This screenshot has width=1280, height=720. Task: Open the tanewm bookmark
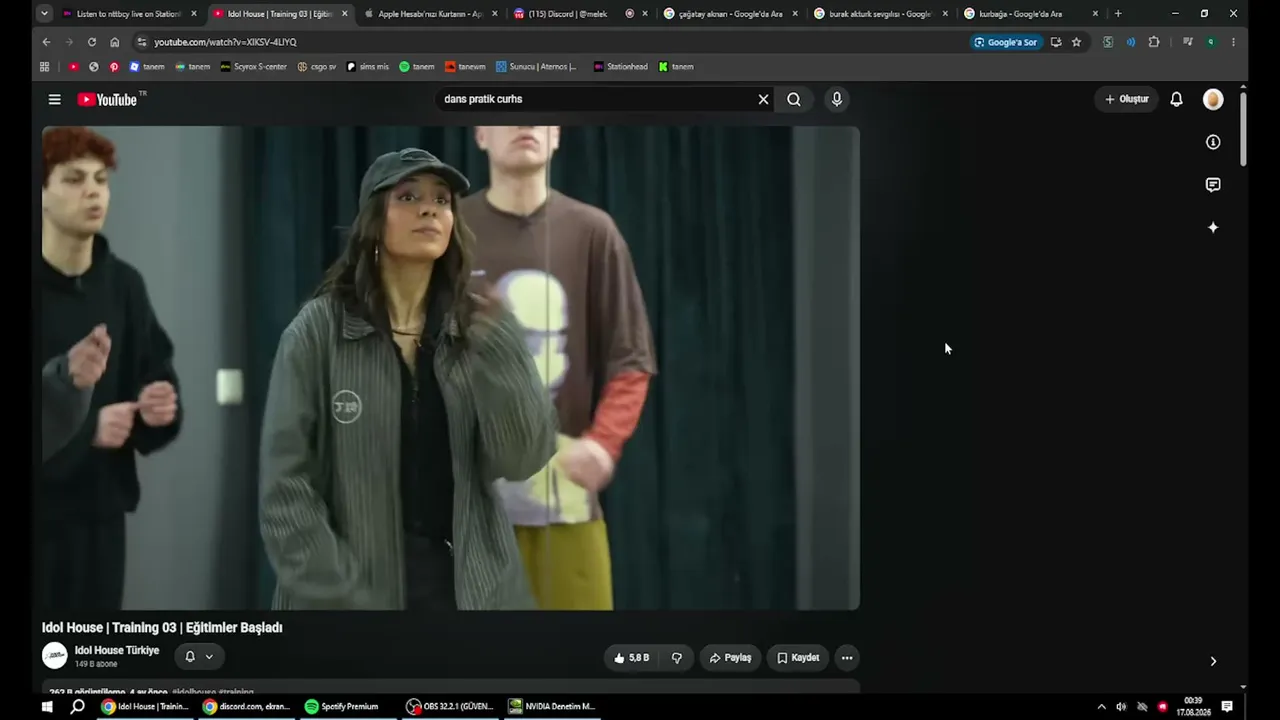pos(465,67)
